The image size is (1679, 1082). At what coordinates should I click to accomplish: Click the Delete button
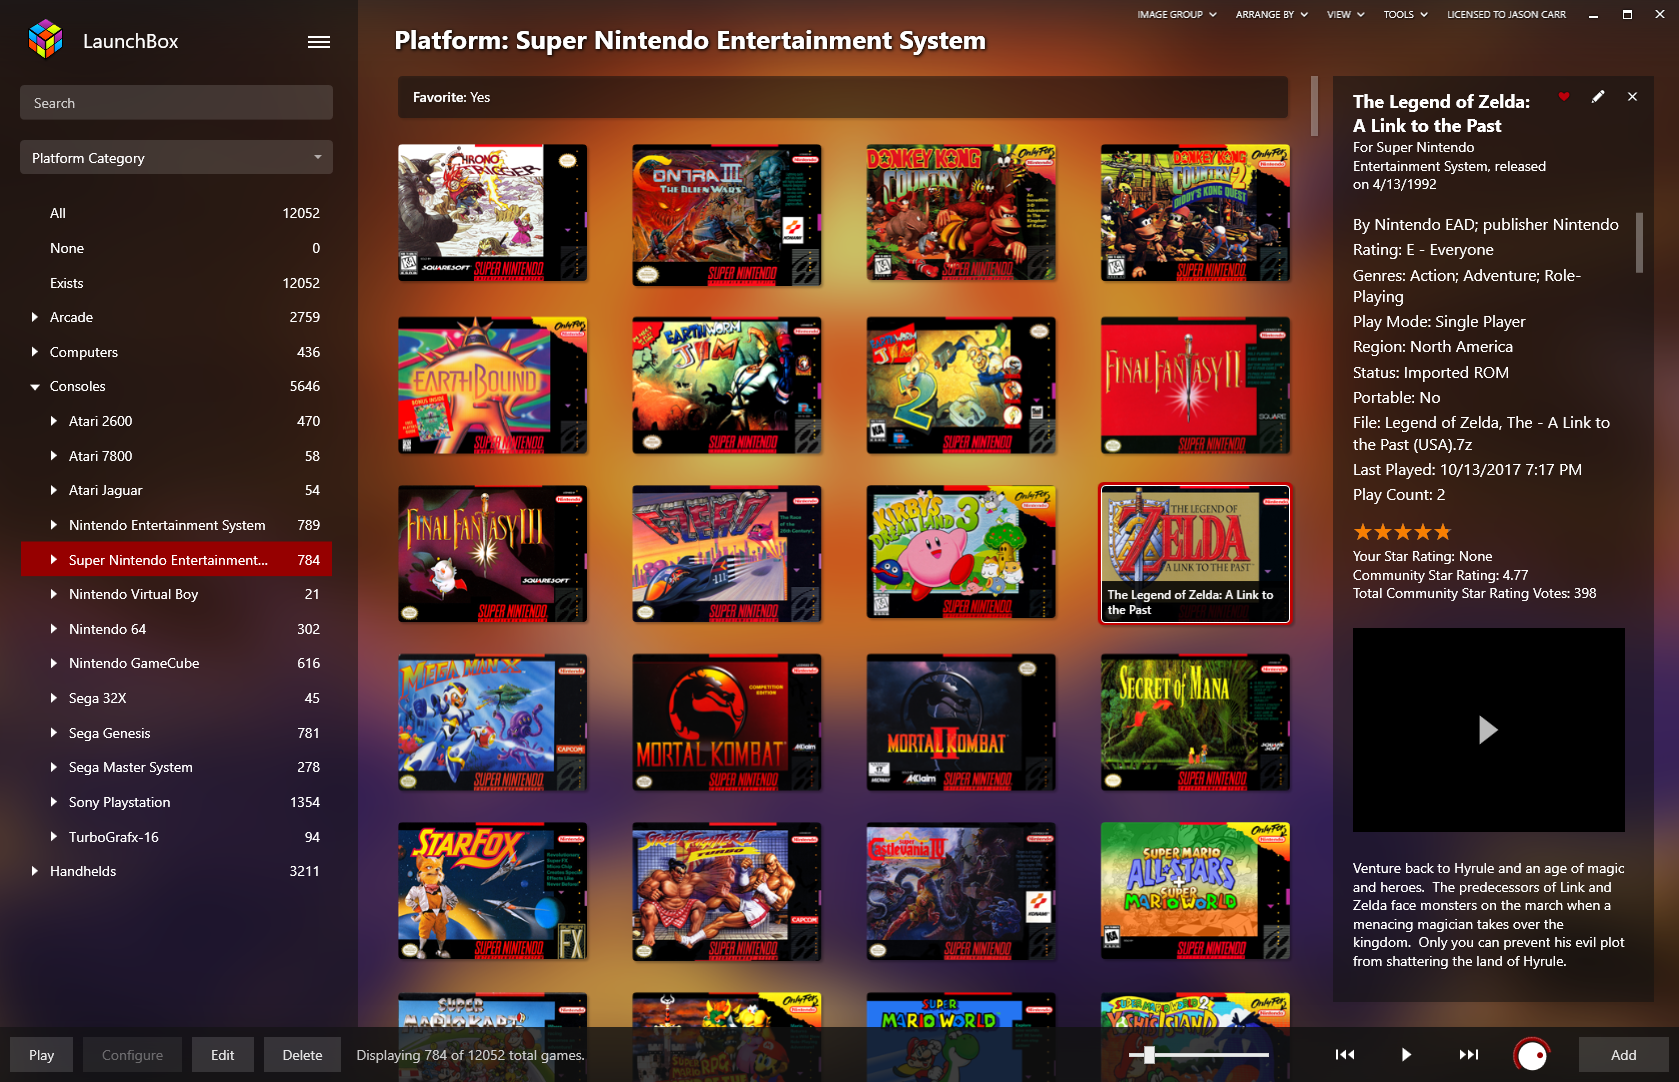pos(302,1055)
